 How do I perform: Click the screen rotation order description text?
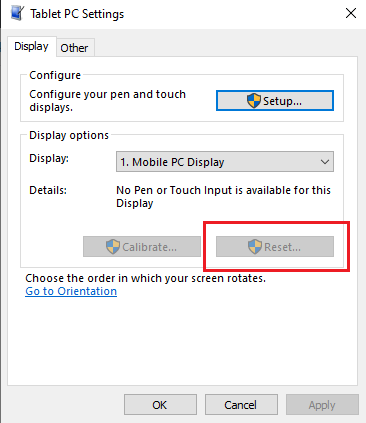tap(146, 278)
